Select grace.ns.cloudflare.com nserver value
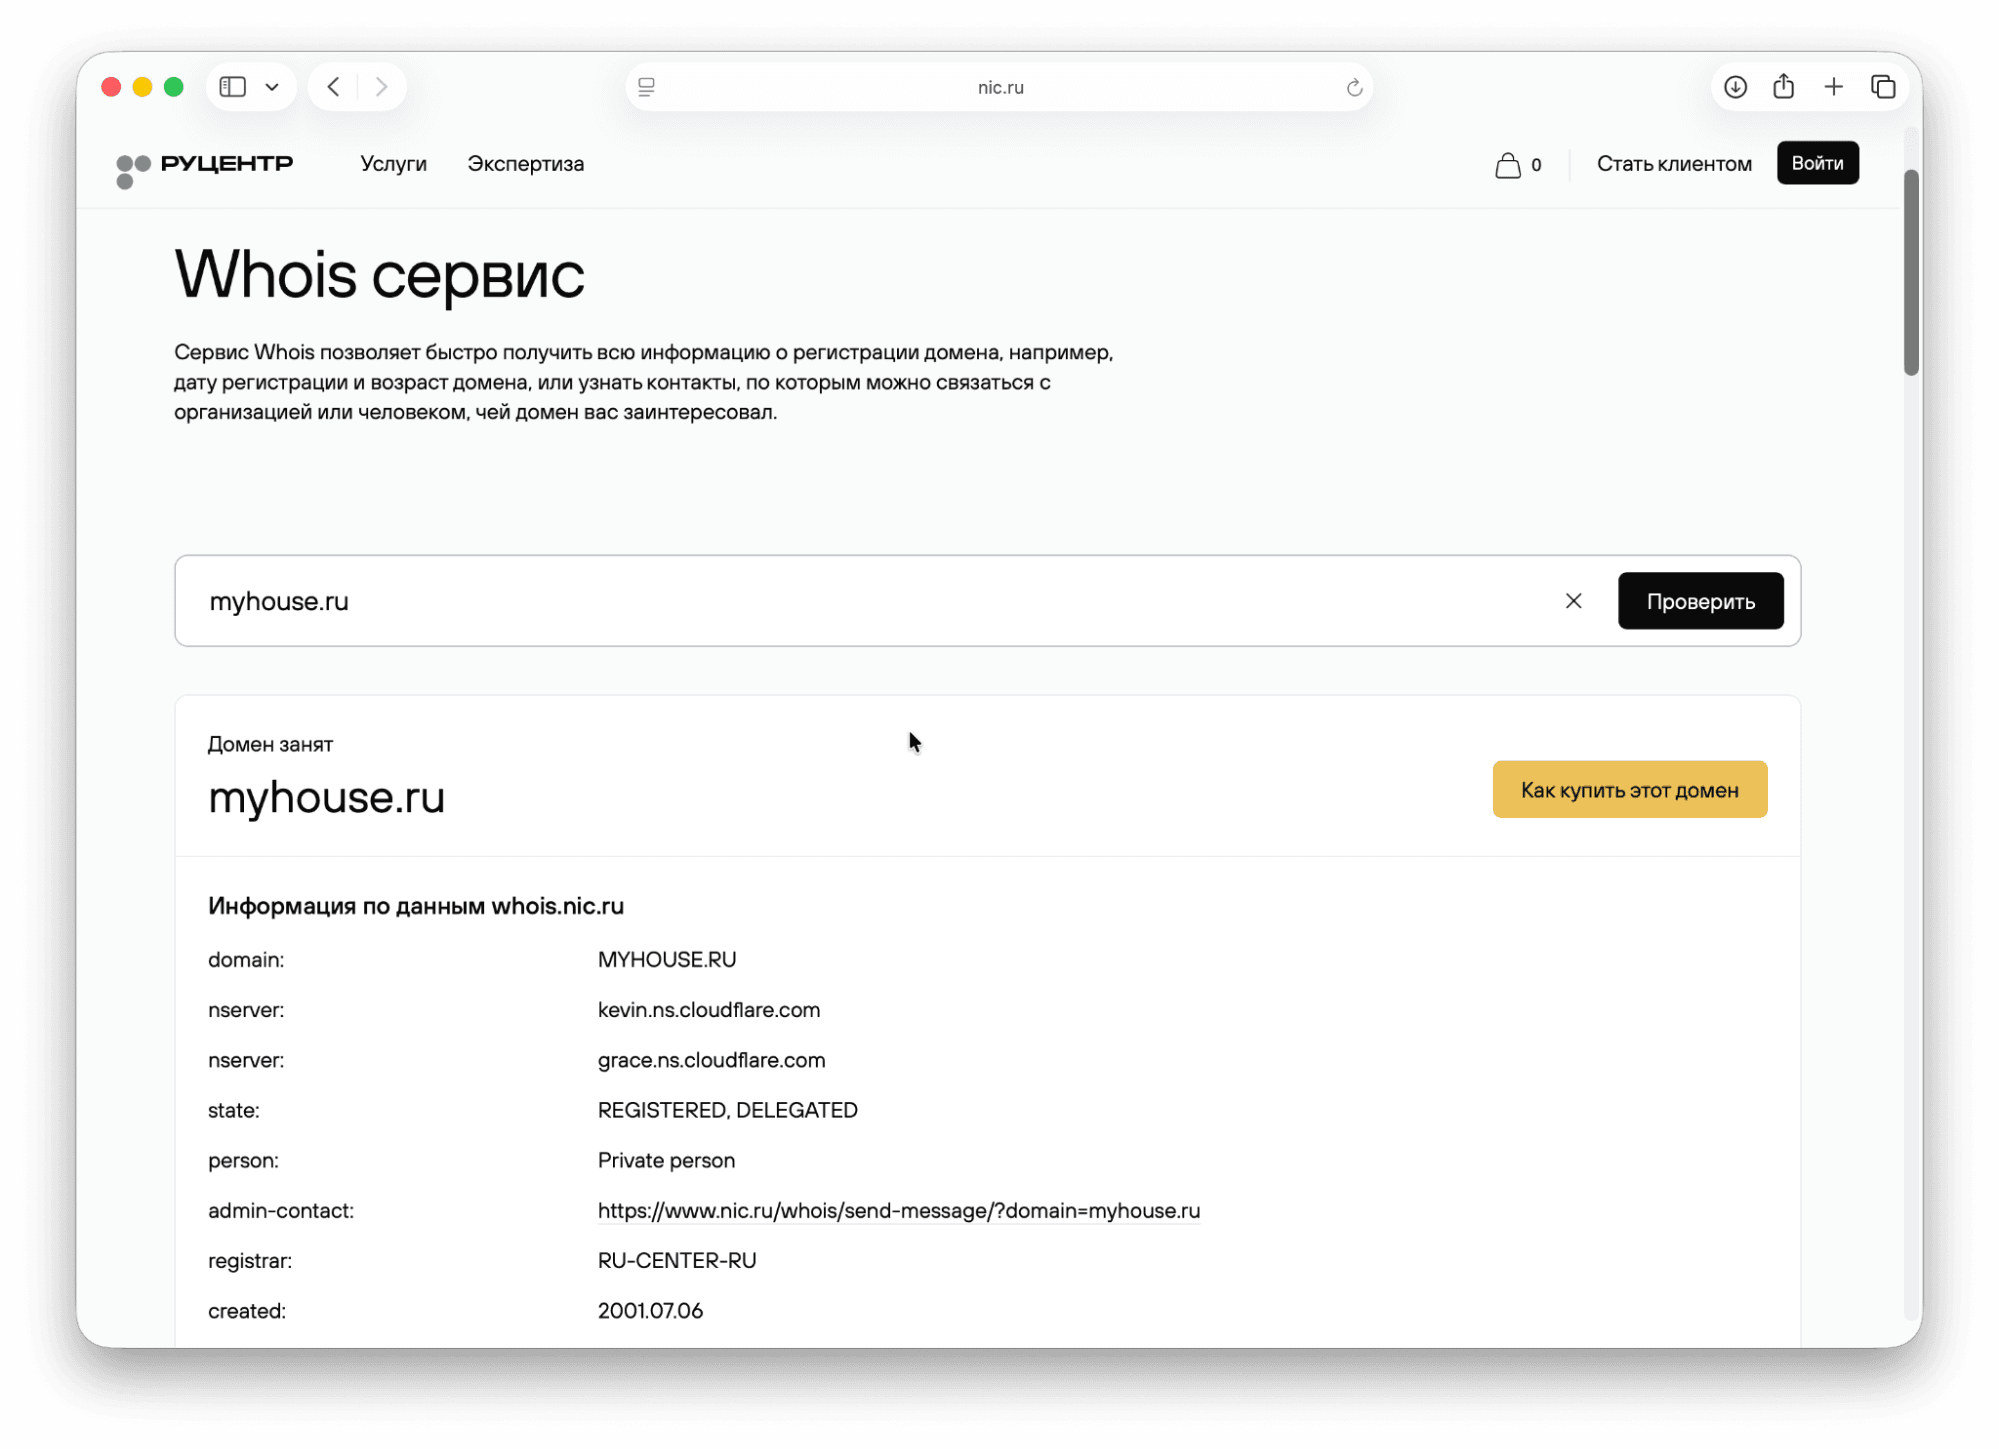 pos(711,1060)
